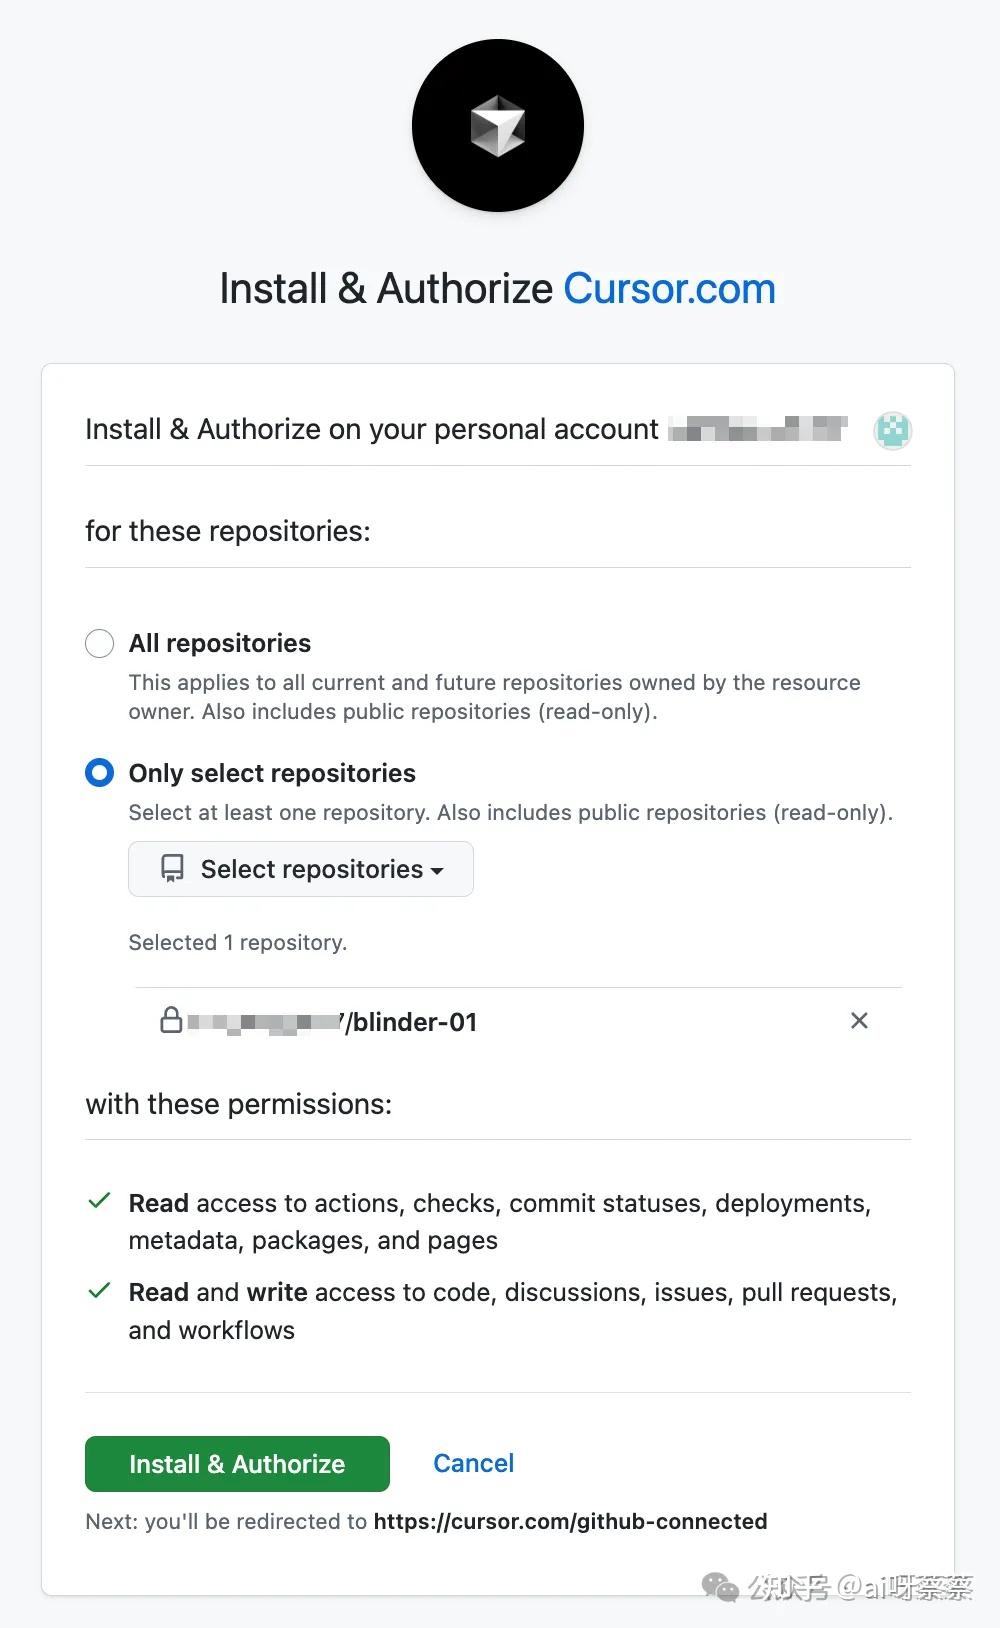Click the blinder-01 repository name
Image resolution: width=1000 pixels, height=1628 pixels.
[412, 1022]
